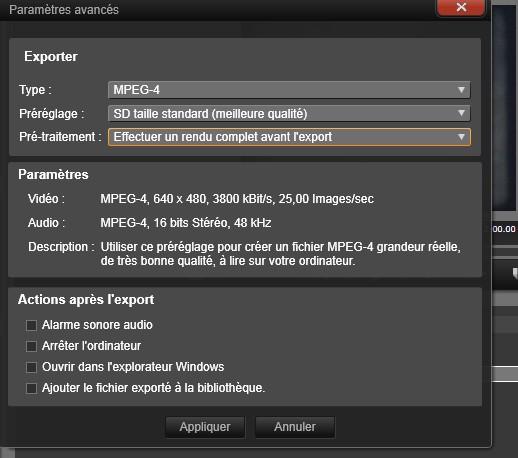Screen dimensions: 518x458
Task: Enable Alarme sonore audio checkbox
Action: [x=31, y=325]
